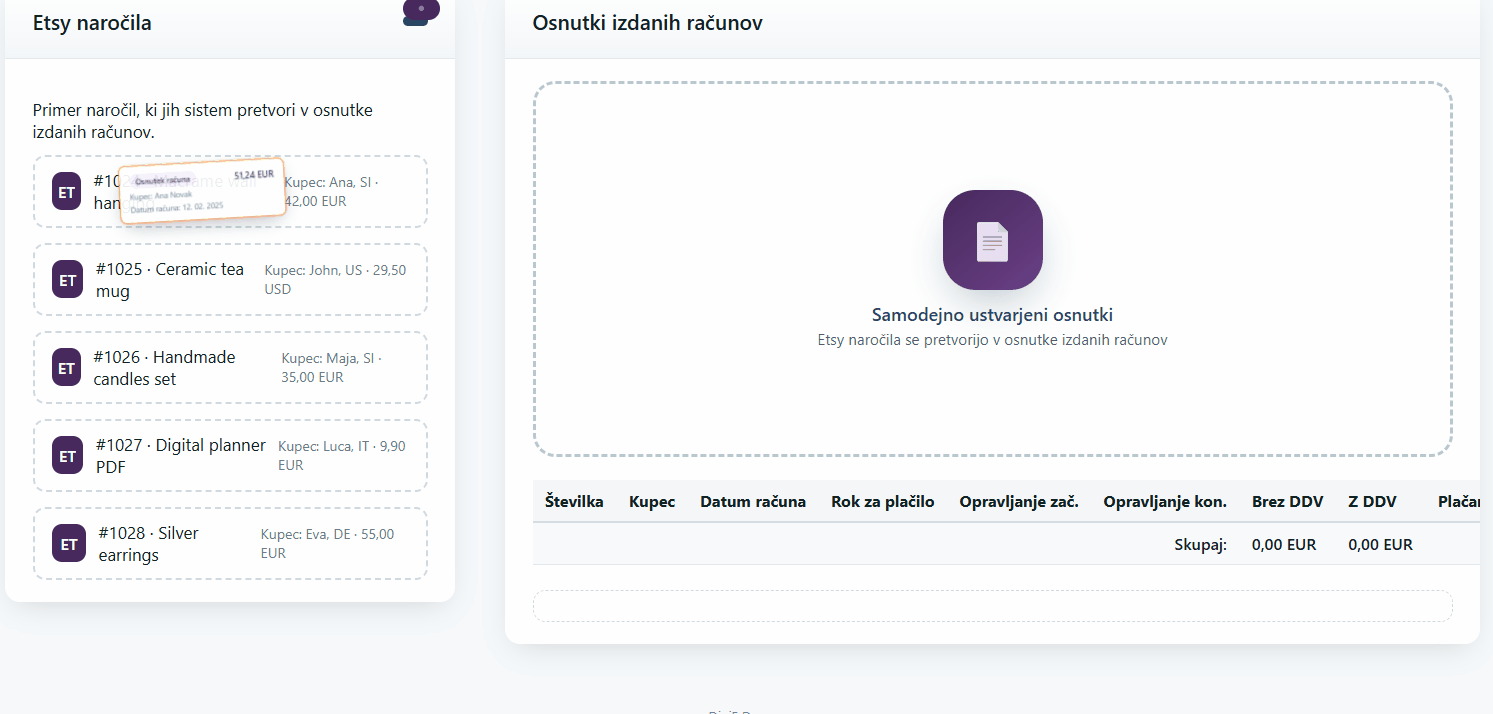Viewport: 1493px width, 714px height.
Task: Click the Osnutki izdanih računov panel title
Action: [x=648, y=23]
